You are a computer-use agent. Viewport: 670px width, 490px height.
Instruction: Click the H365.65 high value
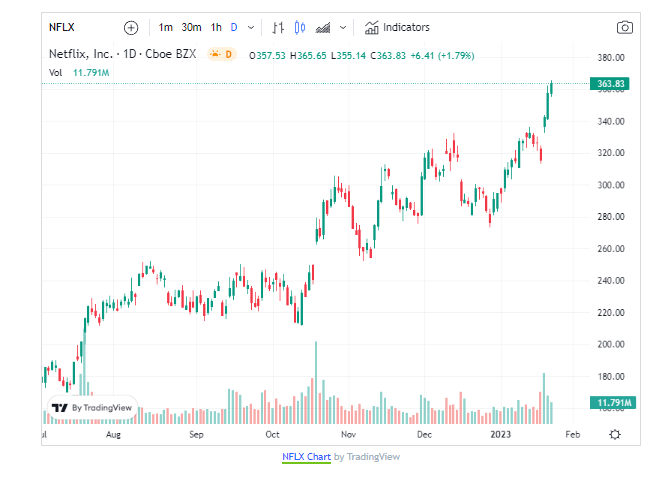click(x=308, y=56)
